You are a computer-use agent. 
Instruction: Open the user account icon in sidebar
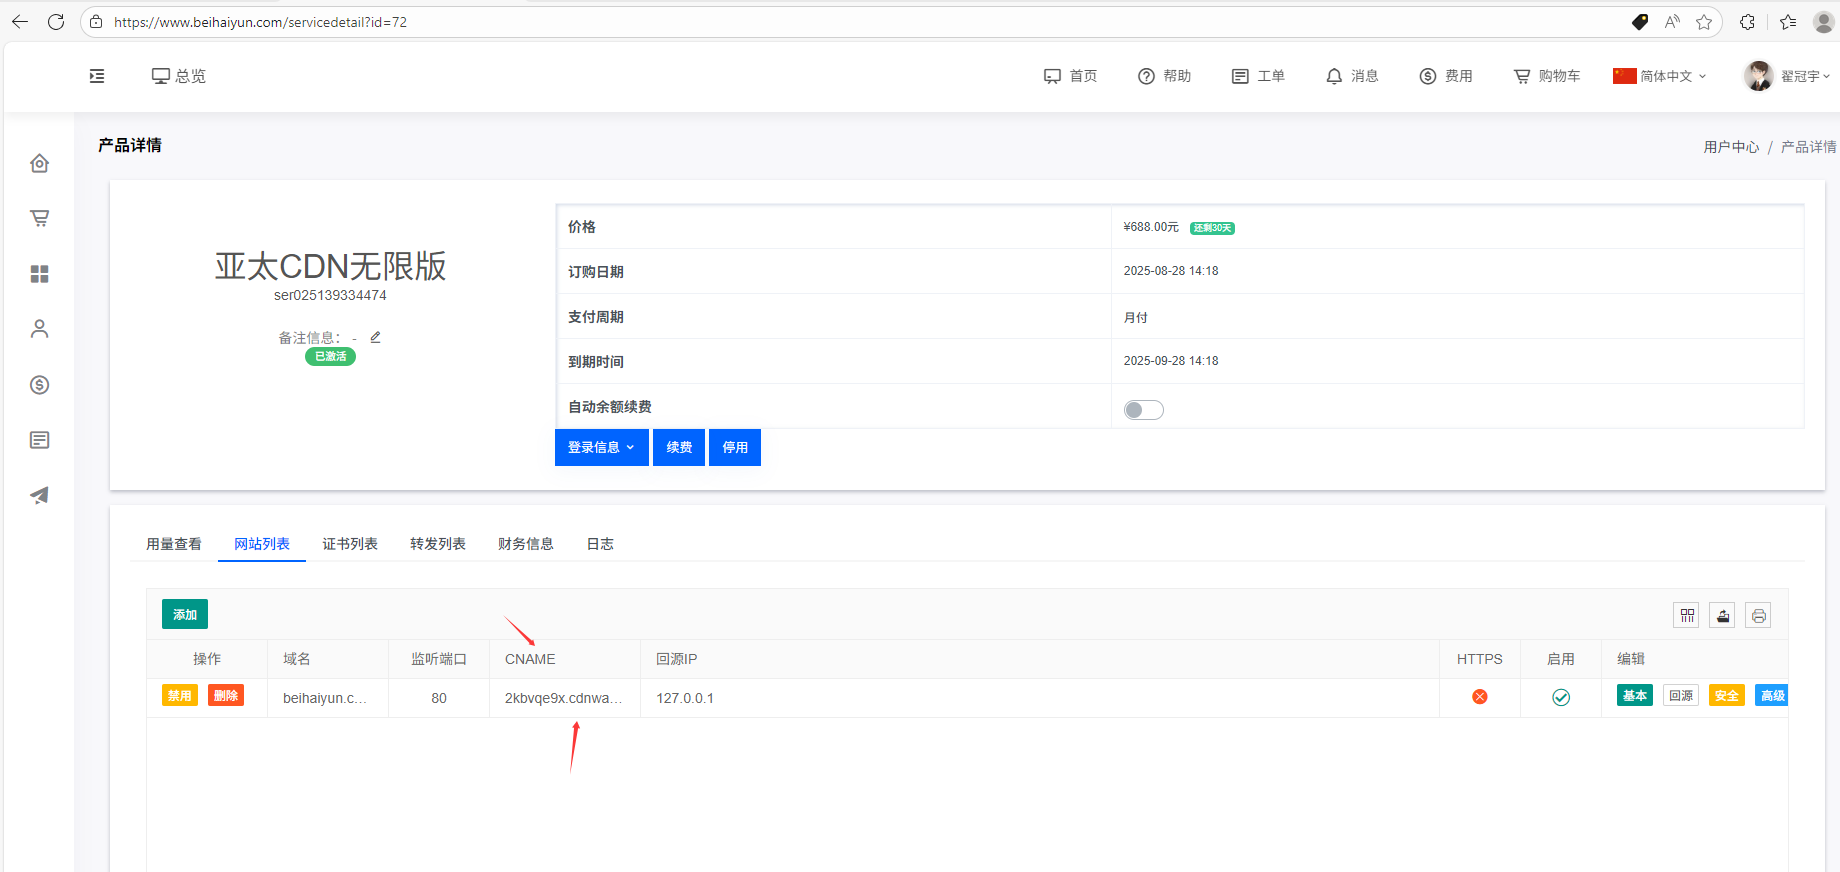coord(40,329)
